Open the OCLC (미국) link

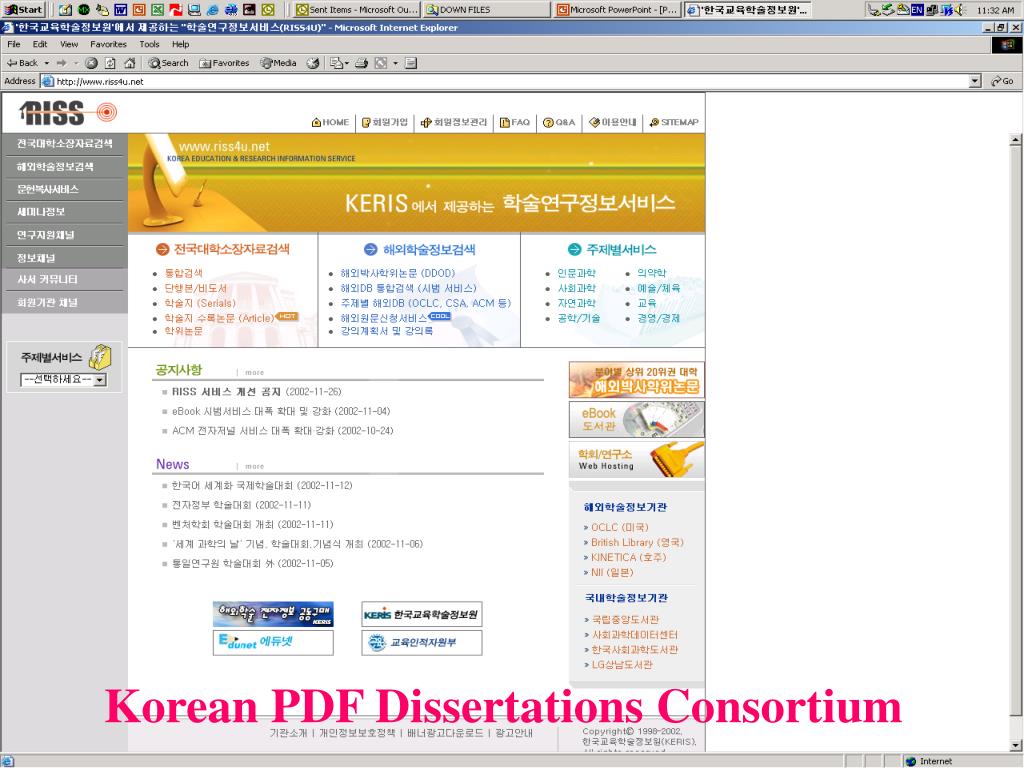pyautogui.click(x=620, y=527)
